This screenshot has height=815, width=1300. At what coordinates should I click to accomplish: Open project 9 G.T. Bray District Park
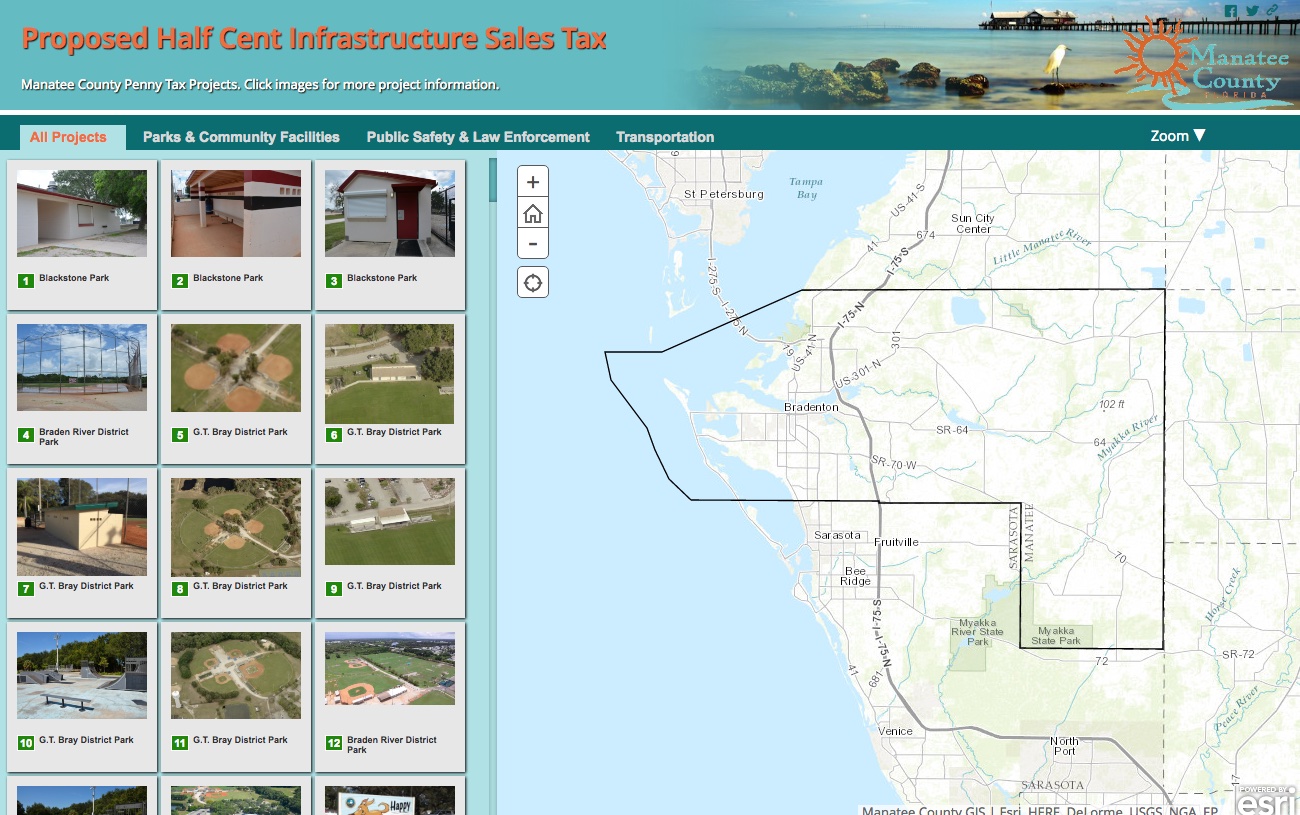(390, 521)
